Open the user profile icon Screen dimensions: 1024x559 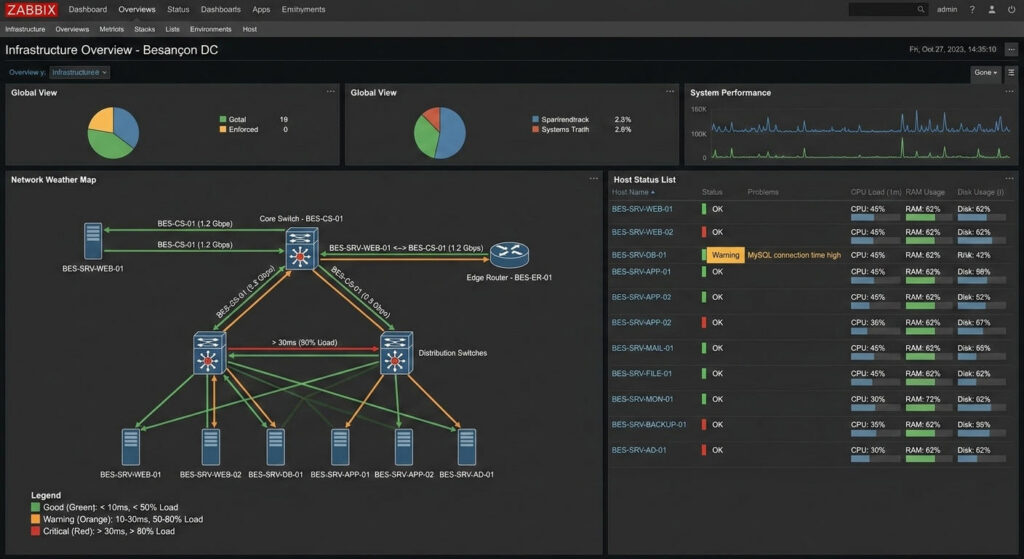(x=991, y=10)
